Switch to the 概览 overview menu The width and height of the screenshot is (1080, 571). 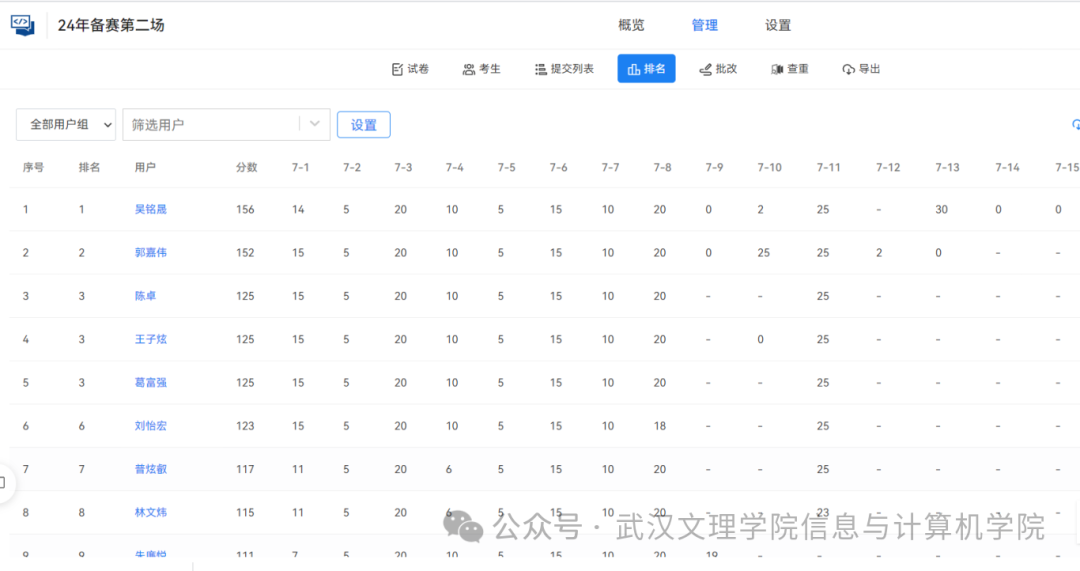pyautogui.click(x=631, y=25)
